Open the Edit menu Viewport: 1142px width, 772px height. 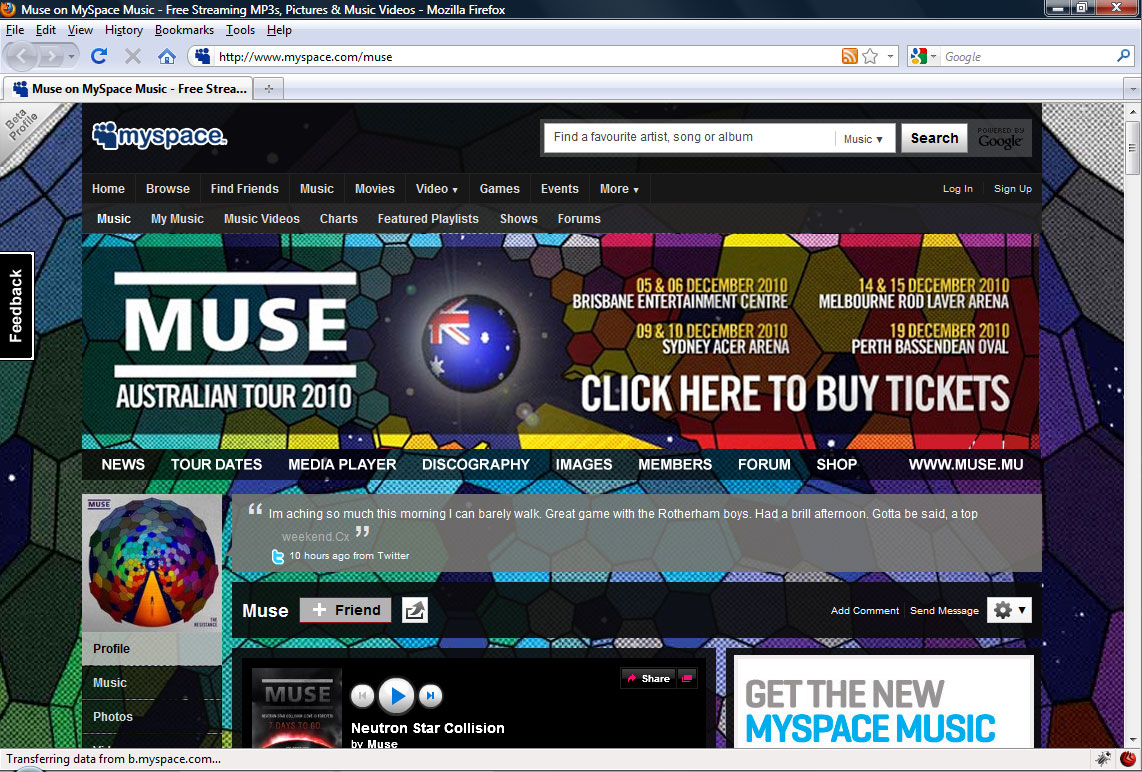click(x=46, y=30)
